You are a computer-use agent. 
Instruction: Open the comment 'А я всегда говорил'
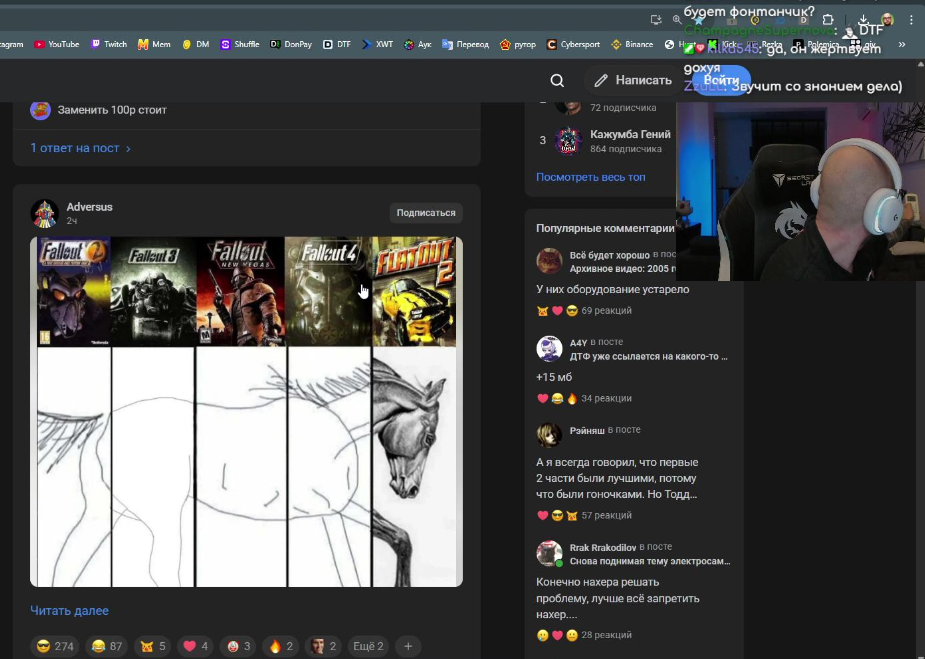coord(617,478)
